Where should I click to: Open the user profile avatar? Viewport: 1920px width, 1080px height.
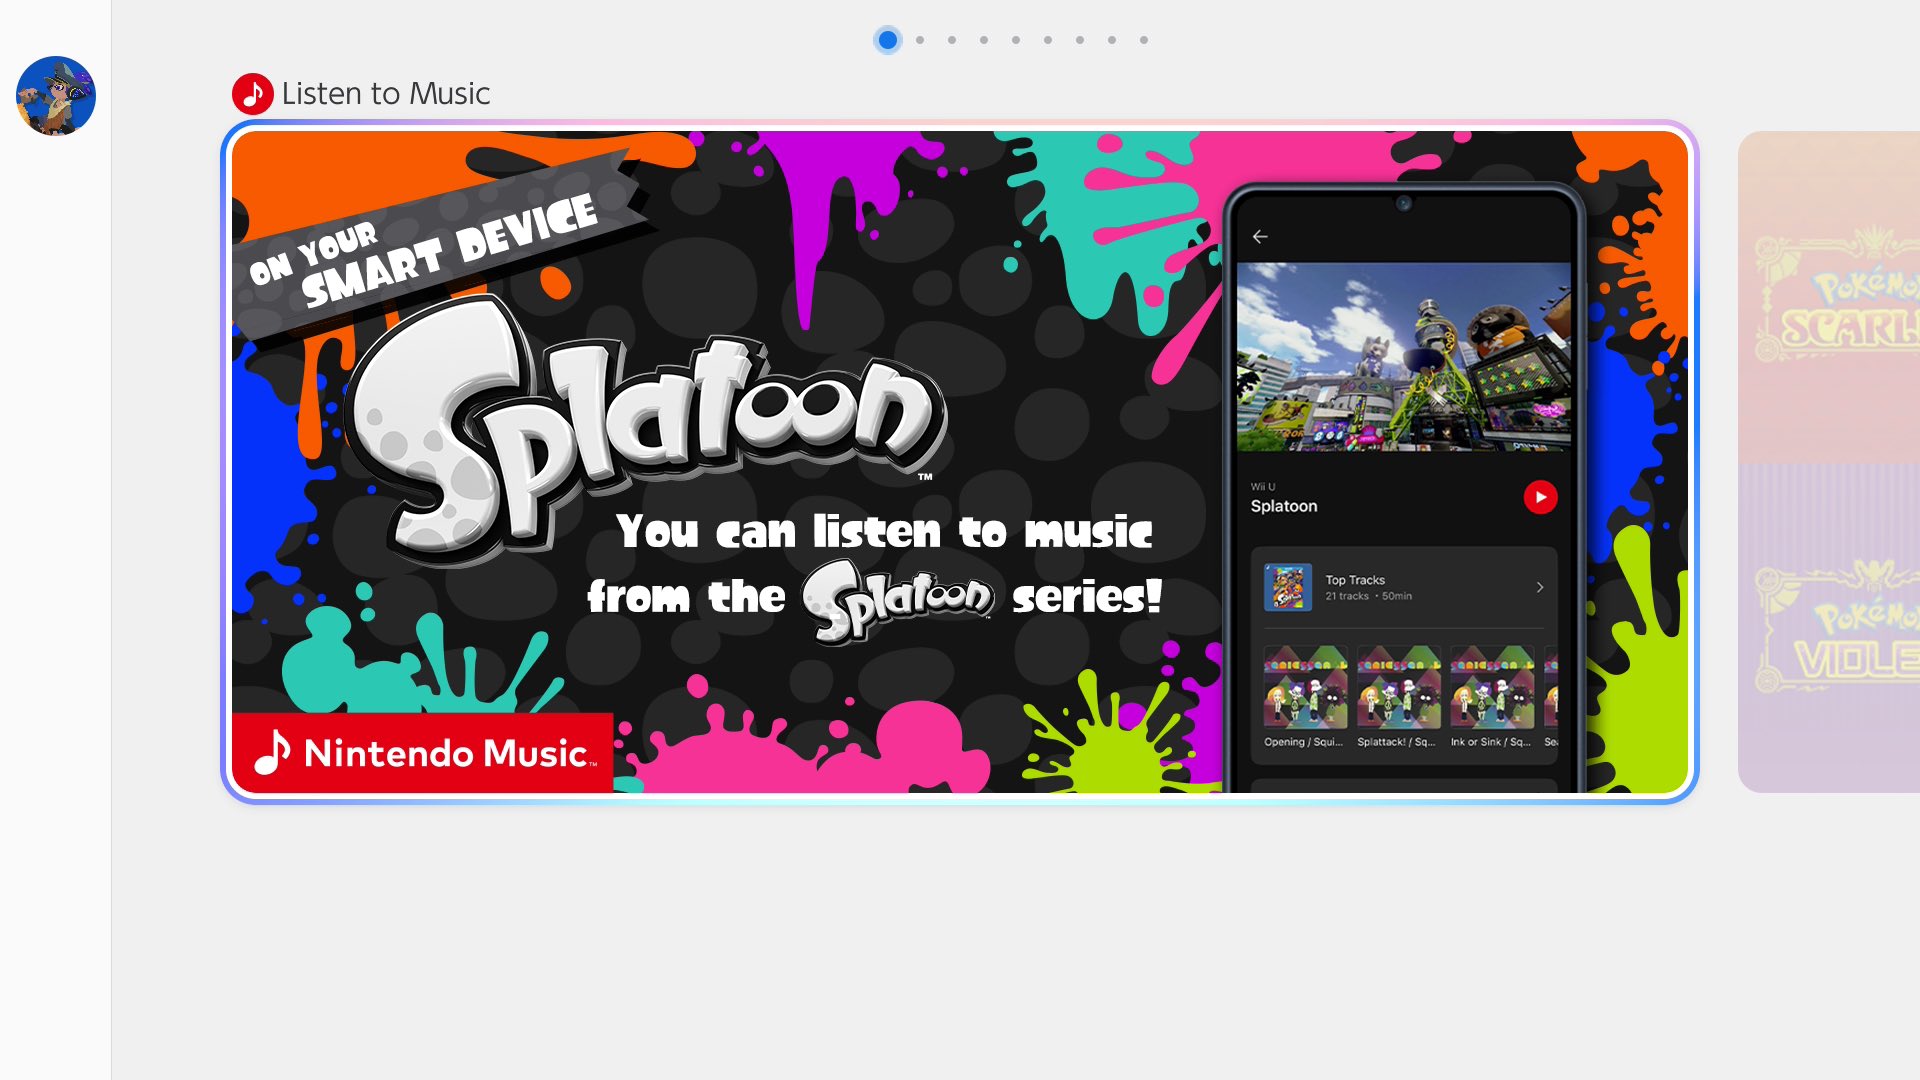point(56,96)
